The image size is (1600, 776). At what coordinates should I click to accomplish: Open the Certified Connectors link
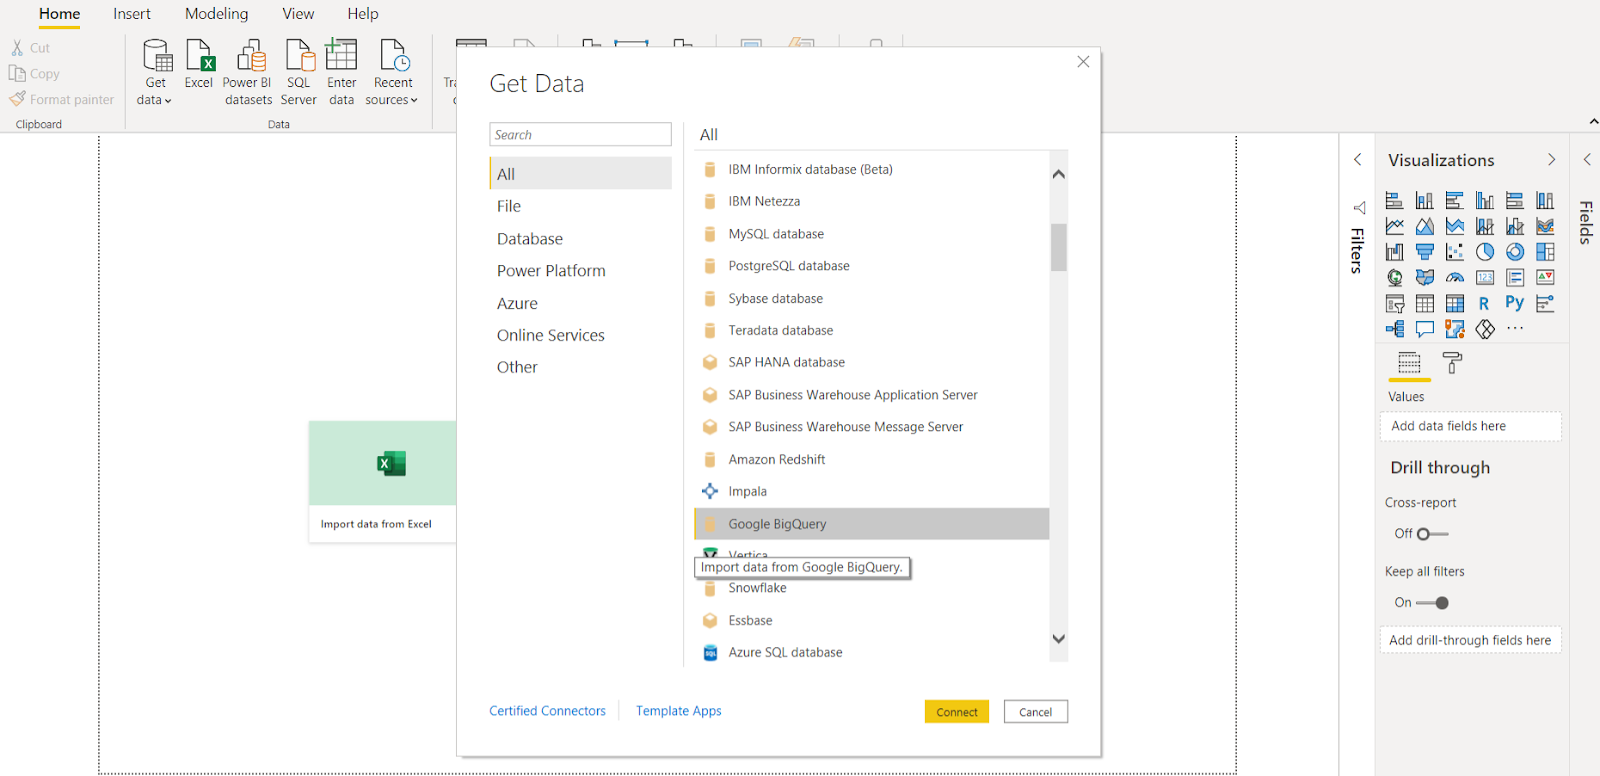coord(547,711)
